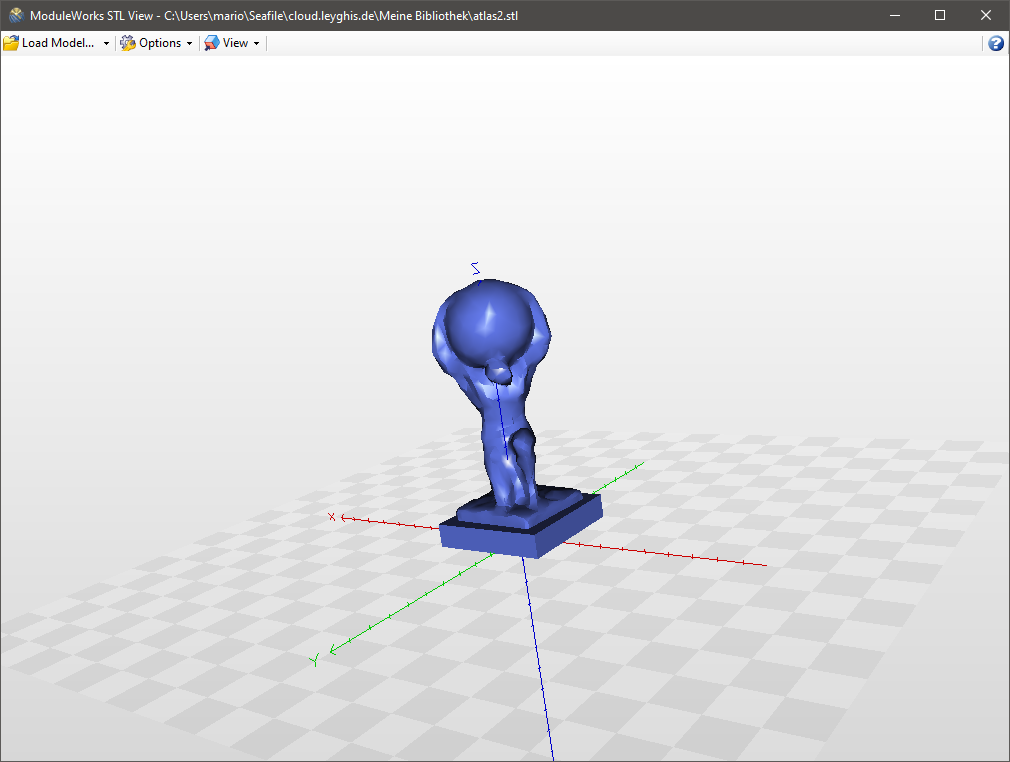Click the View cube icon
Viewport: 1010px width, 762px height.
tap(212, 43)
